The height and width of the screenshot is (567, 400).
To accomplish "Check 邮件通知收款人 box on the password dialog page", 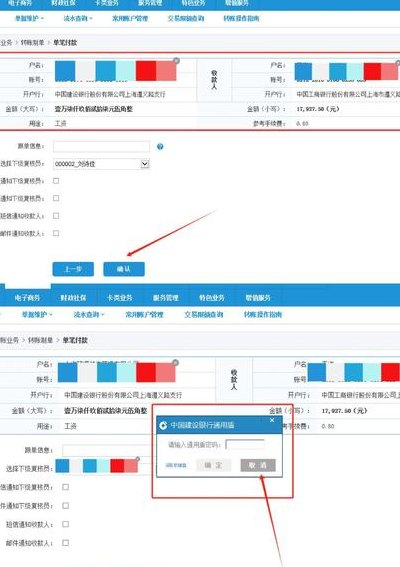I will click(x=65, y=543).
